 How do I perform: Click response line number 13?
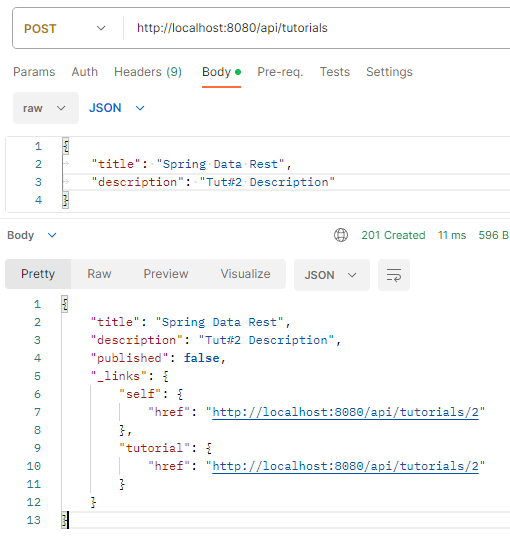point(33,520)
